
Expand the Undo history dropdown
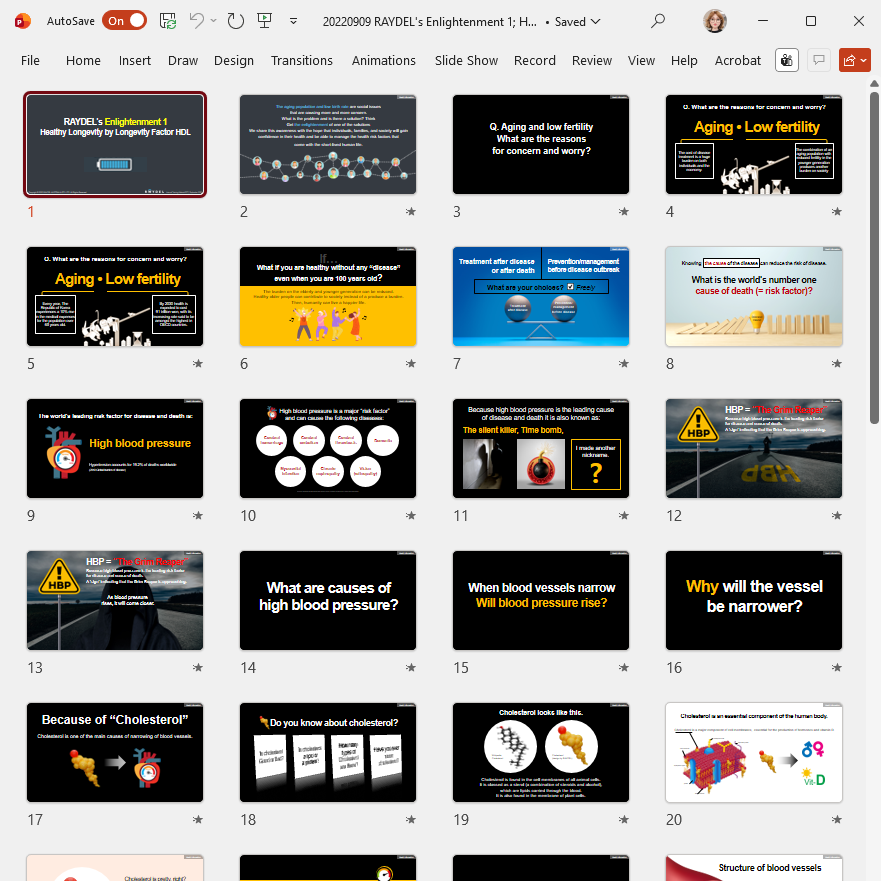click(214, 21)
